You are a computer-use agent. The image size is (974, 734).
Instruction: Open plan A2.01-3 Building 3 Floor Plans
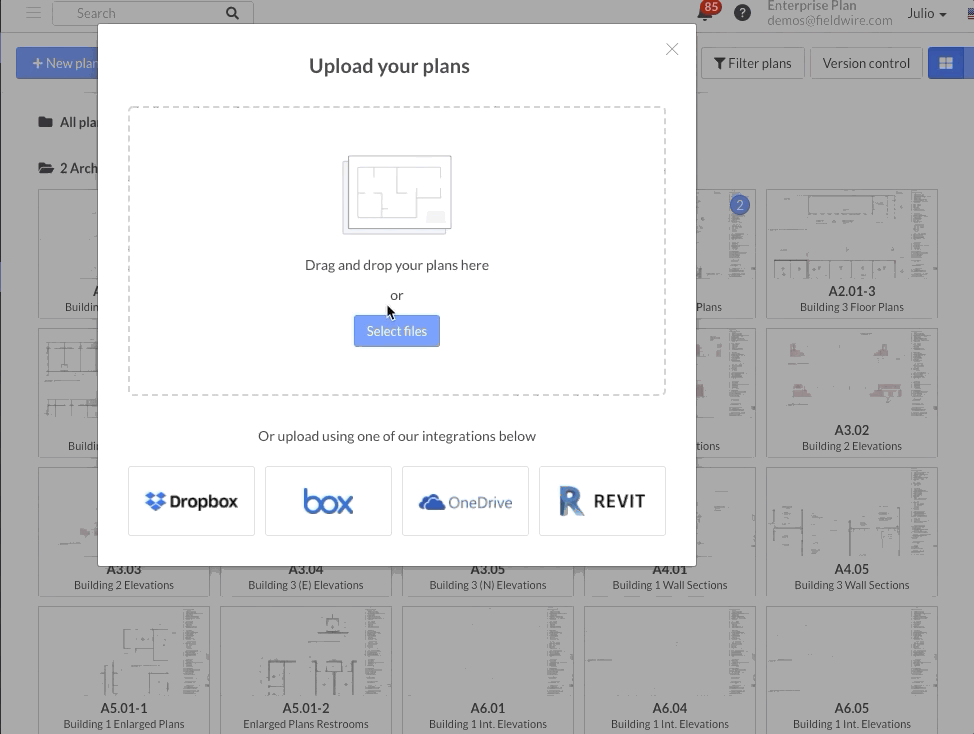[x=852, y=254]
